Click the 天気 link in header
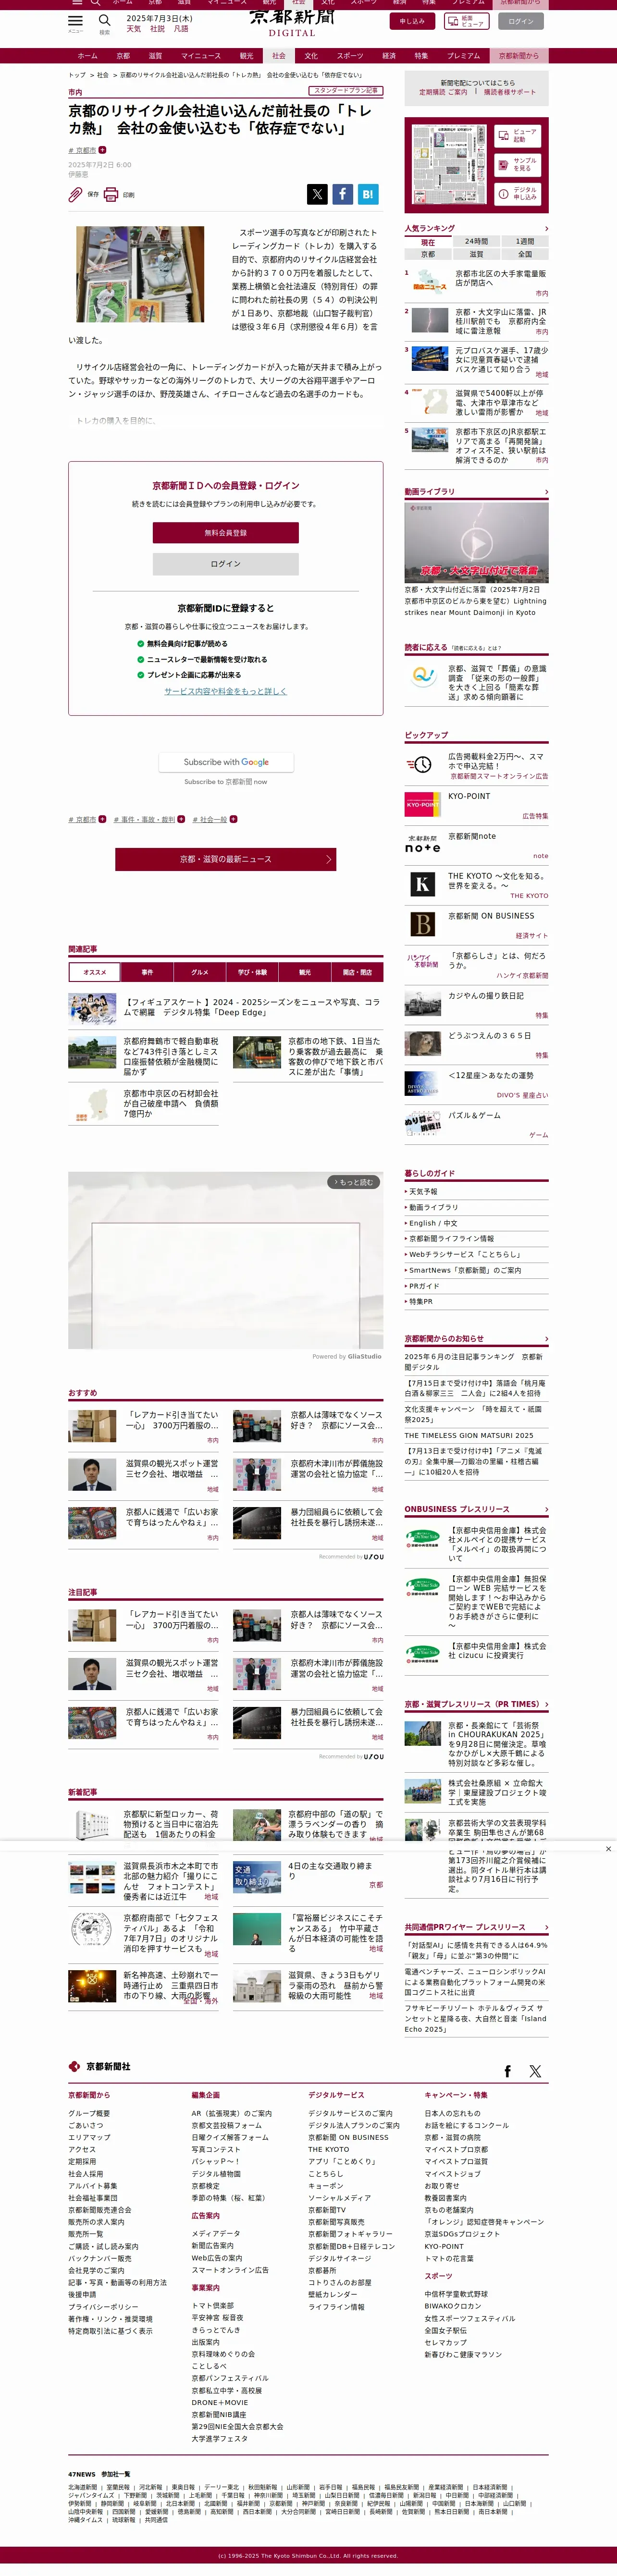The image size is (617, 2576). [134, 29]
